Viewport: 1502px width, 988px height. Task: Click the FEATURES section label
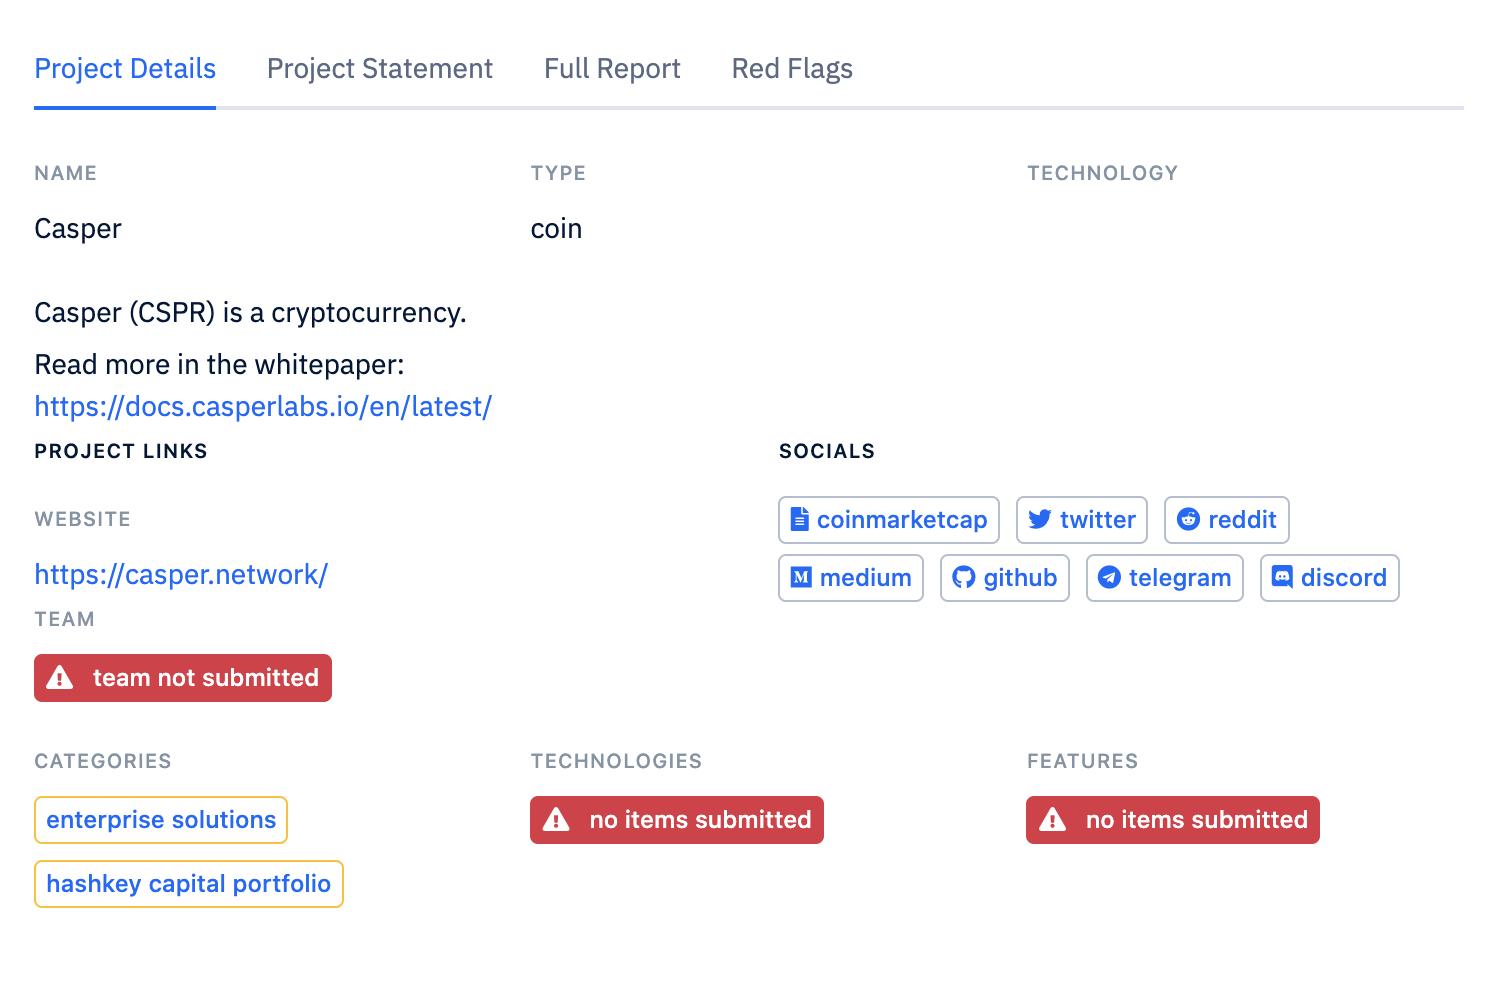1083,761
